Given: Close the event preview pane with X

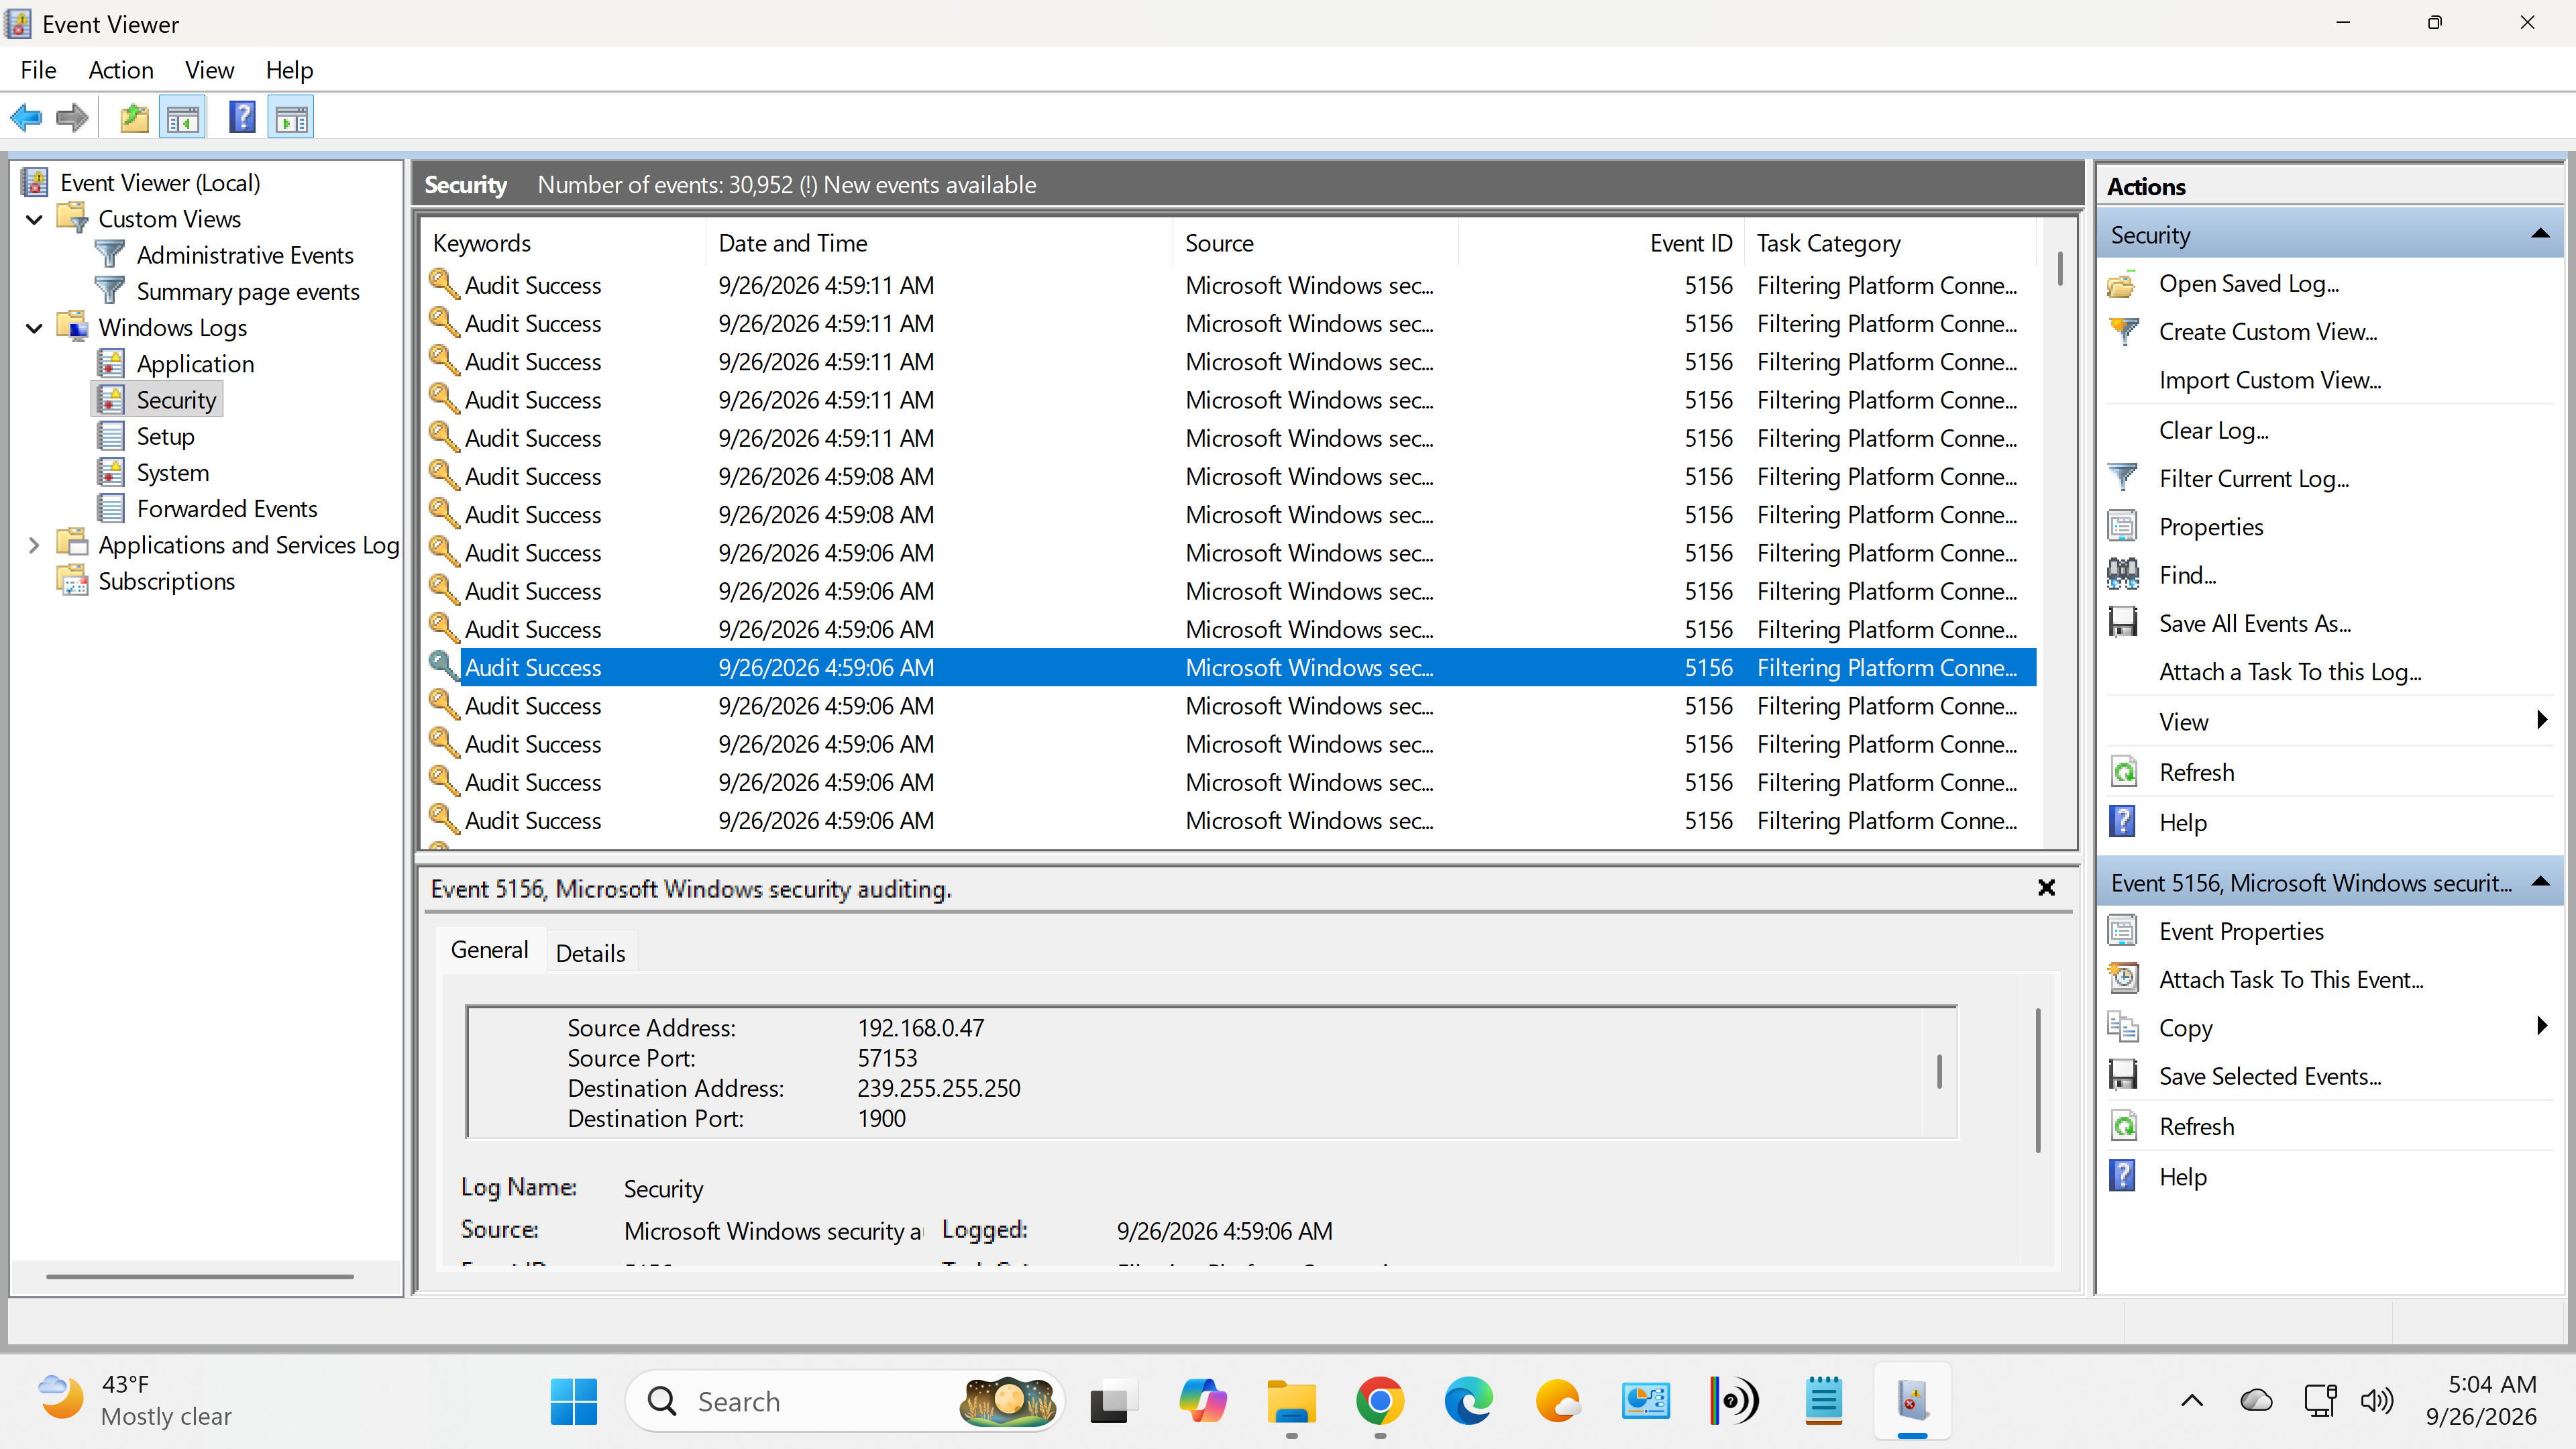Looking at the screenshot, I should point(2046,888).
